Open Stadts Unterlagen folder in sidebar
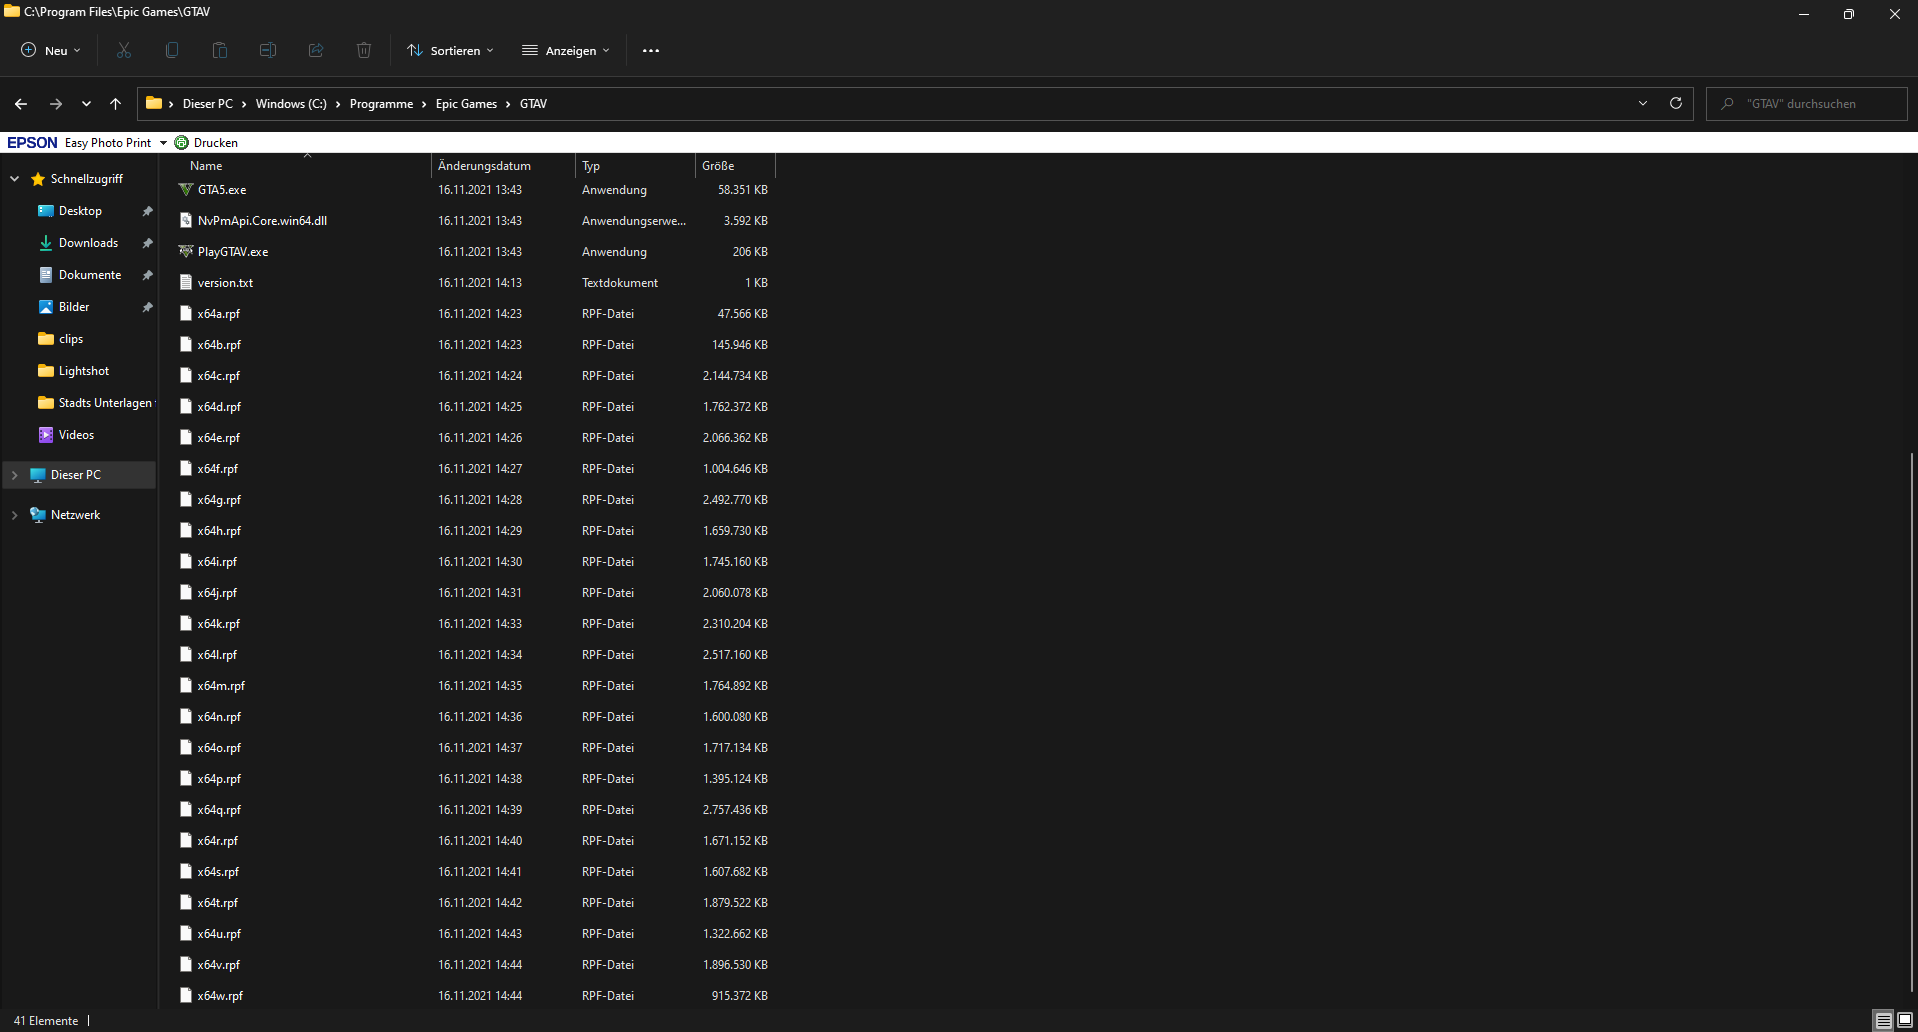The image size is (1918, 1032). [x=105, y=403]
